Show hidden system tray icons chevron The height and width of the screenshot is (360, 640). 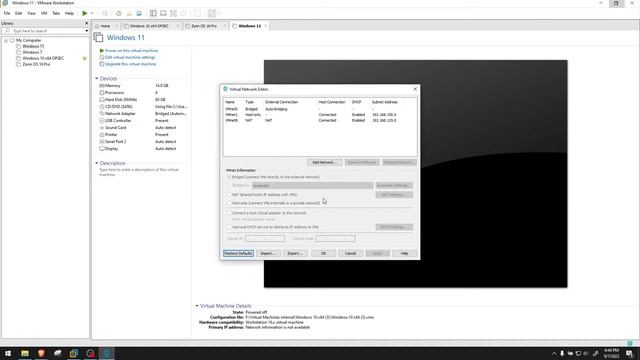[x=554, y=353]
